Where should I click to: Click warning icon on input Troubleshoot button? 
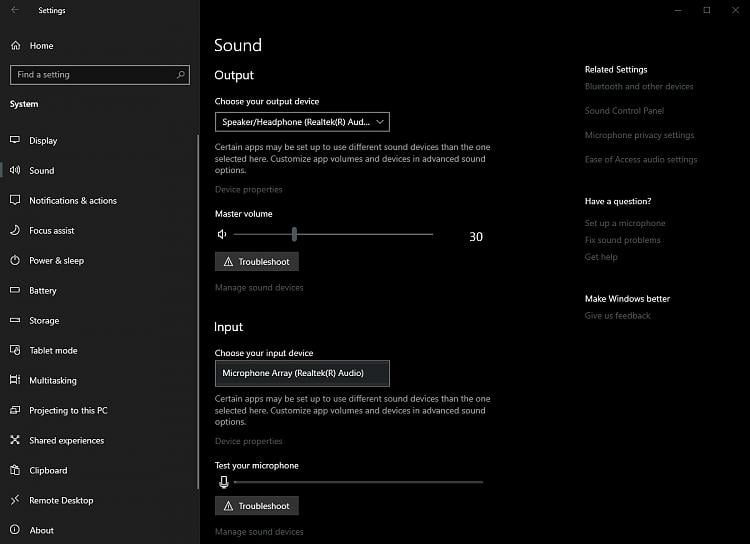228,506
